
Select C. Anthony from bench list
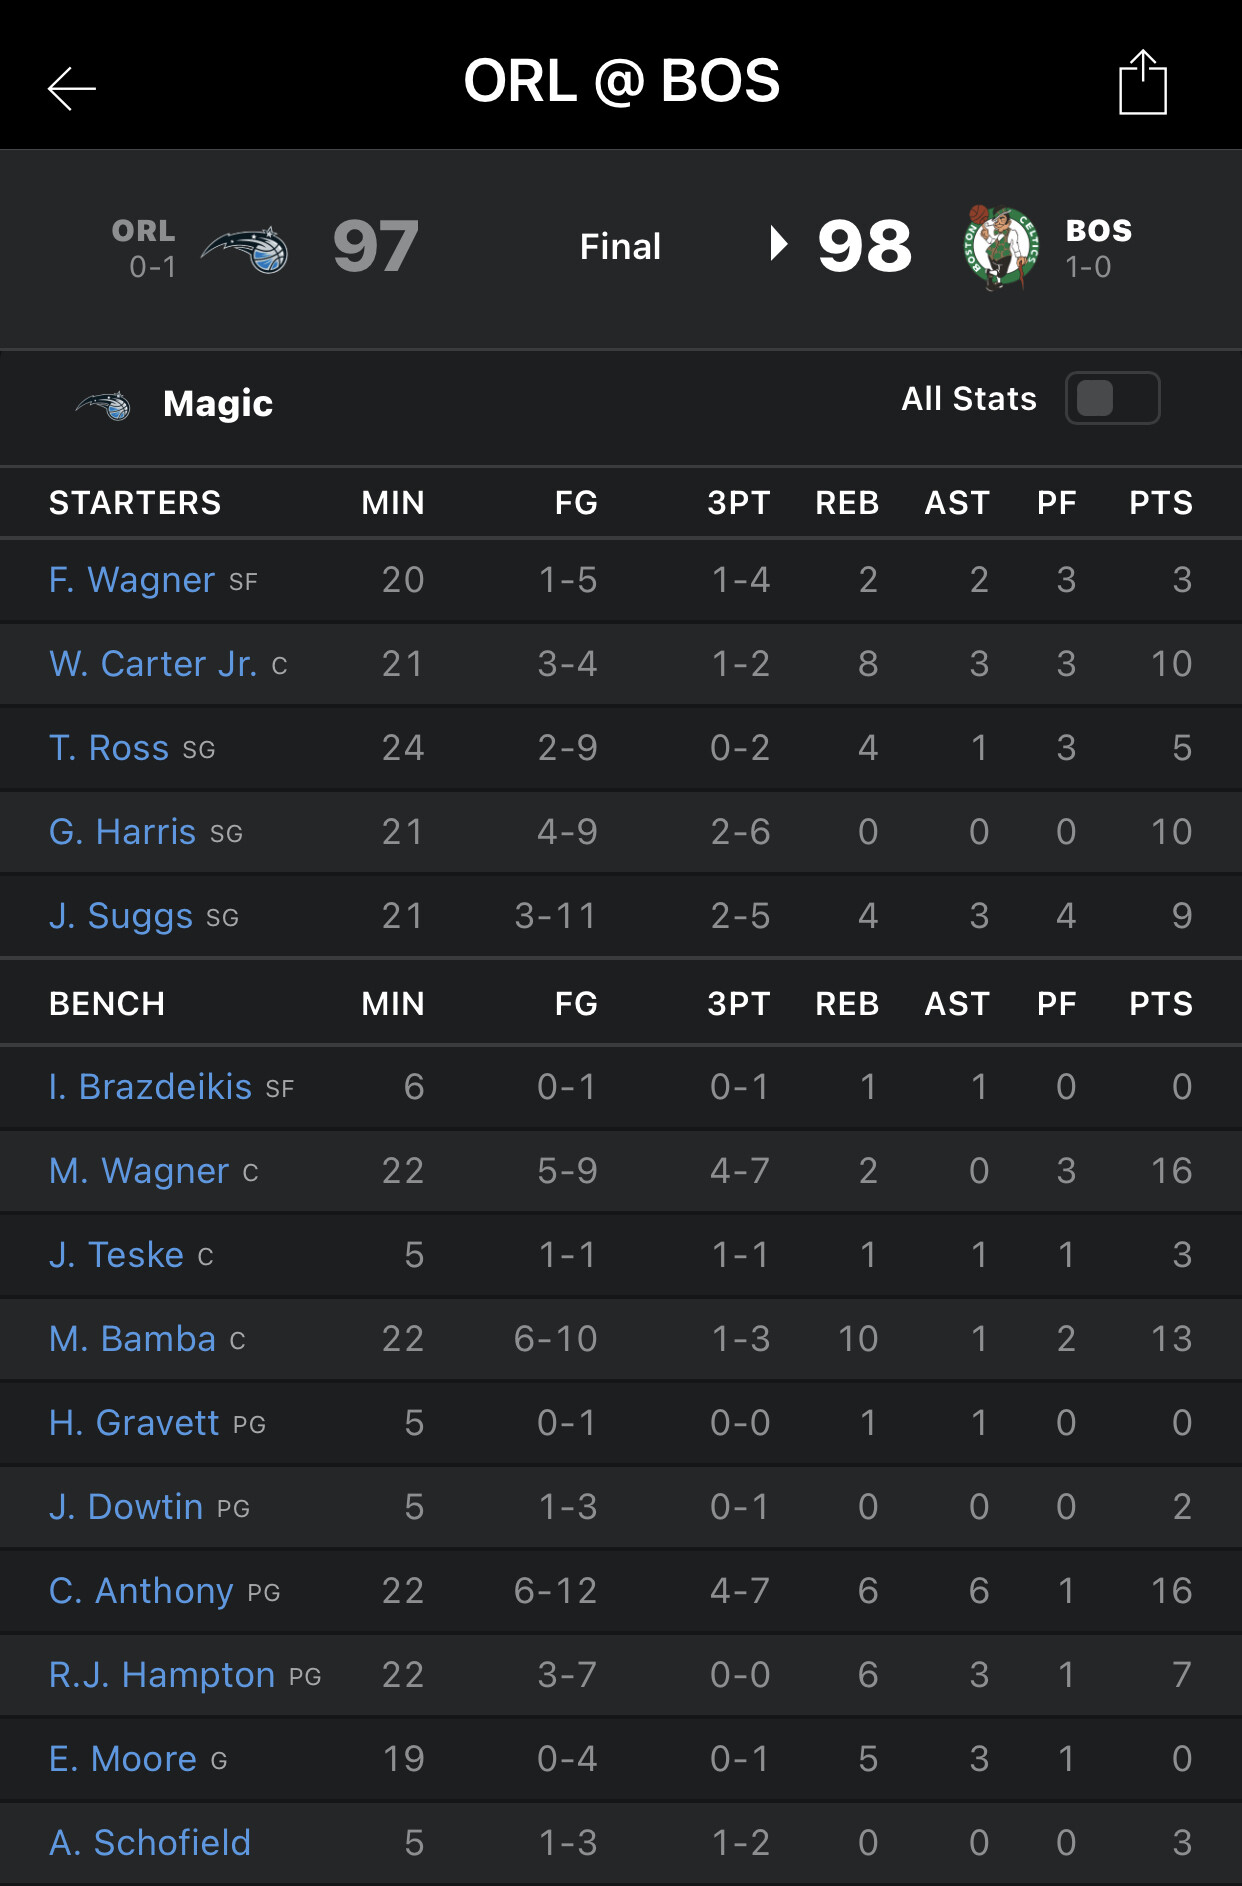pyautogui.click(x=141, y=1591)
